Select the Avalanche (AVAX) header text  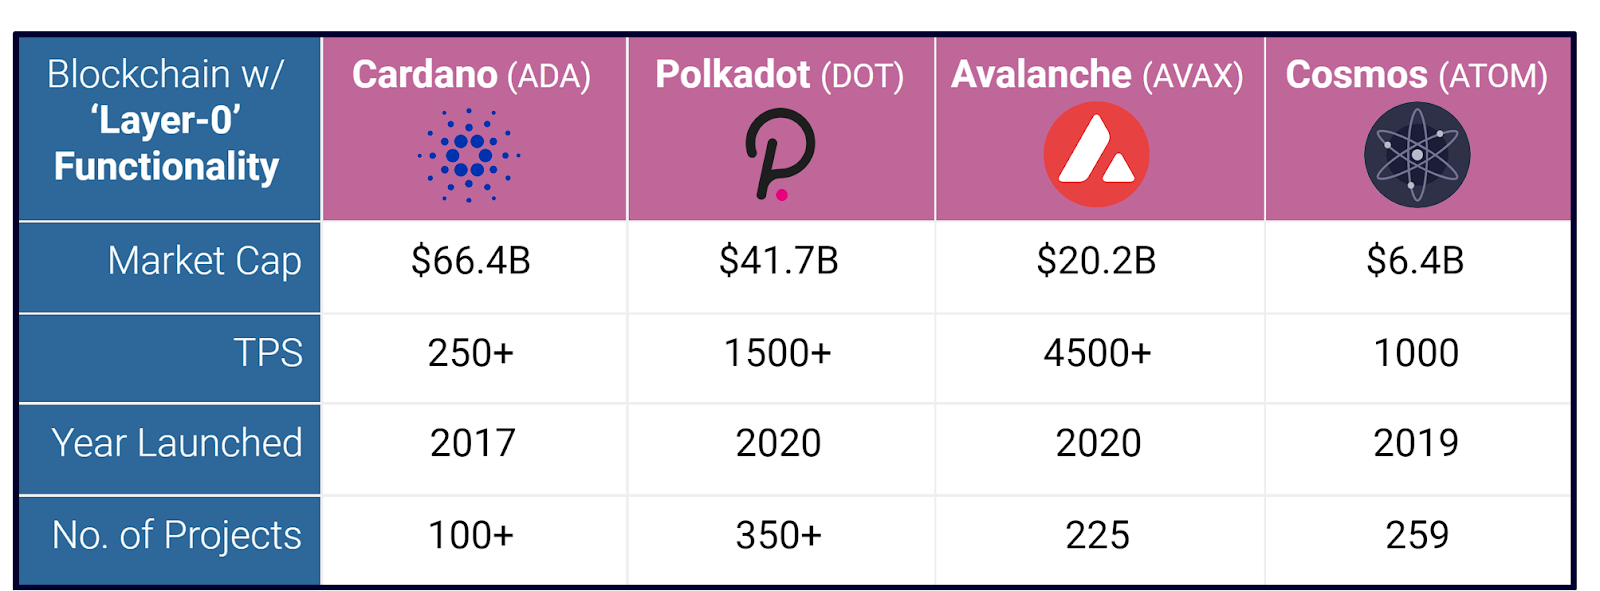tap(1097, 75)
